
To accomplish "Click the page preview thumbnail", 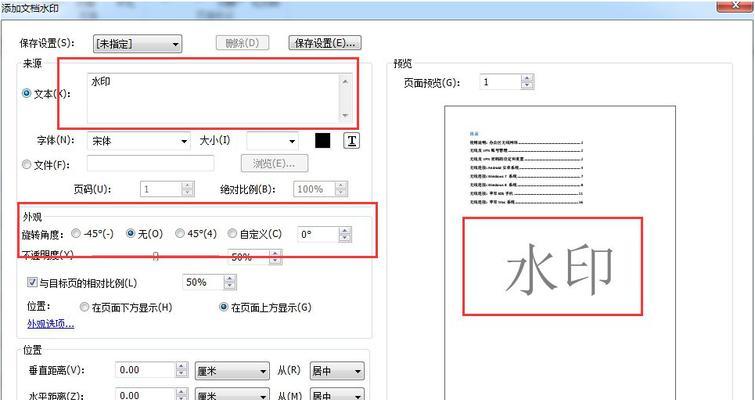I will point(560,253).
